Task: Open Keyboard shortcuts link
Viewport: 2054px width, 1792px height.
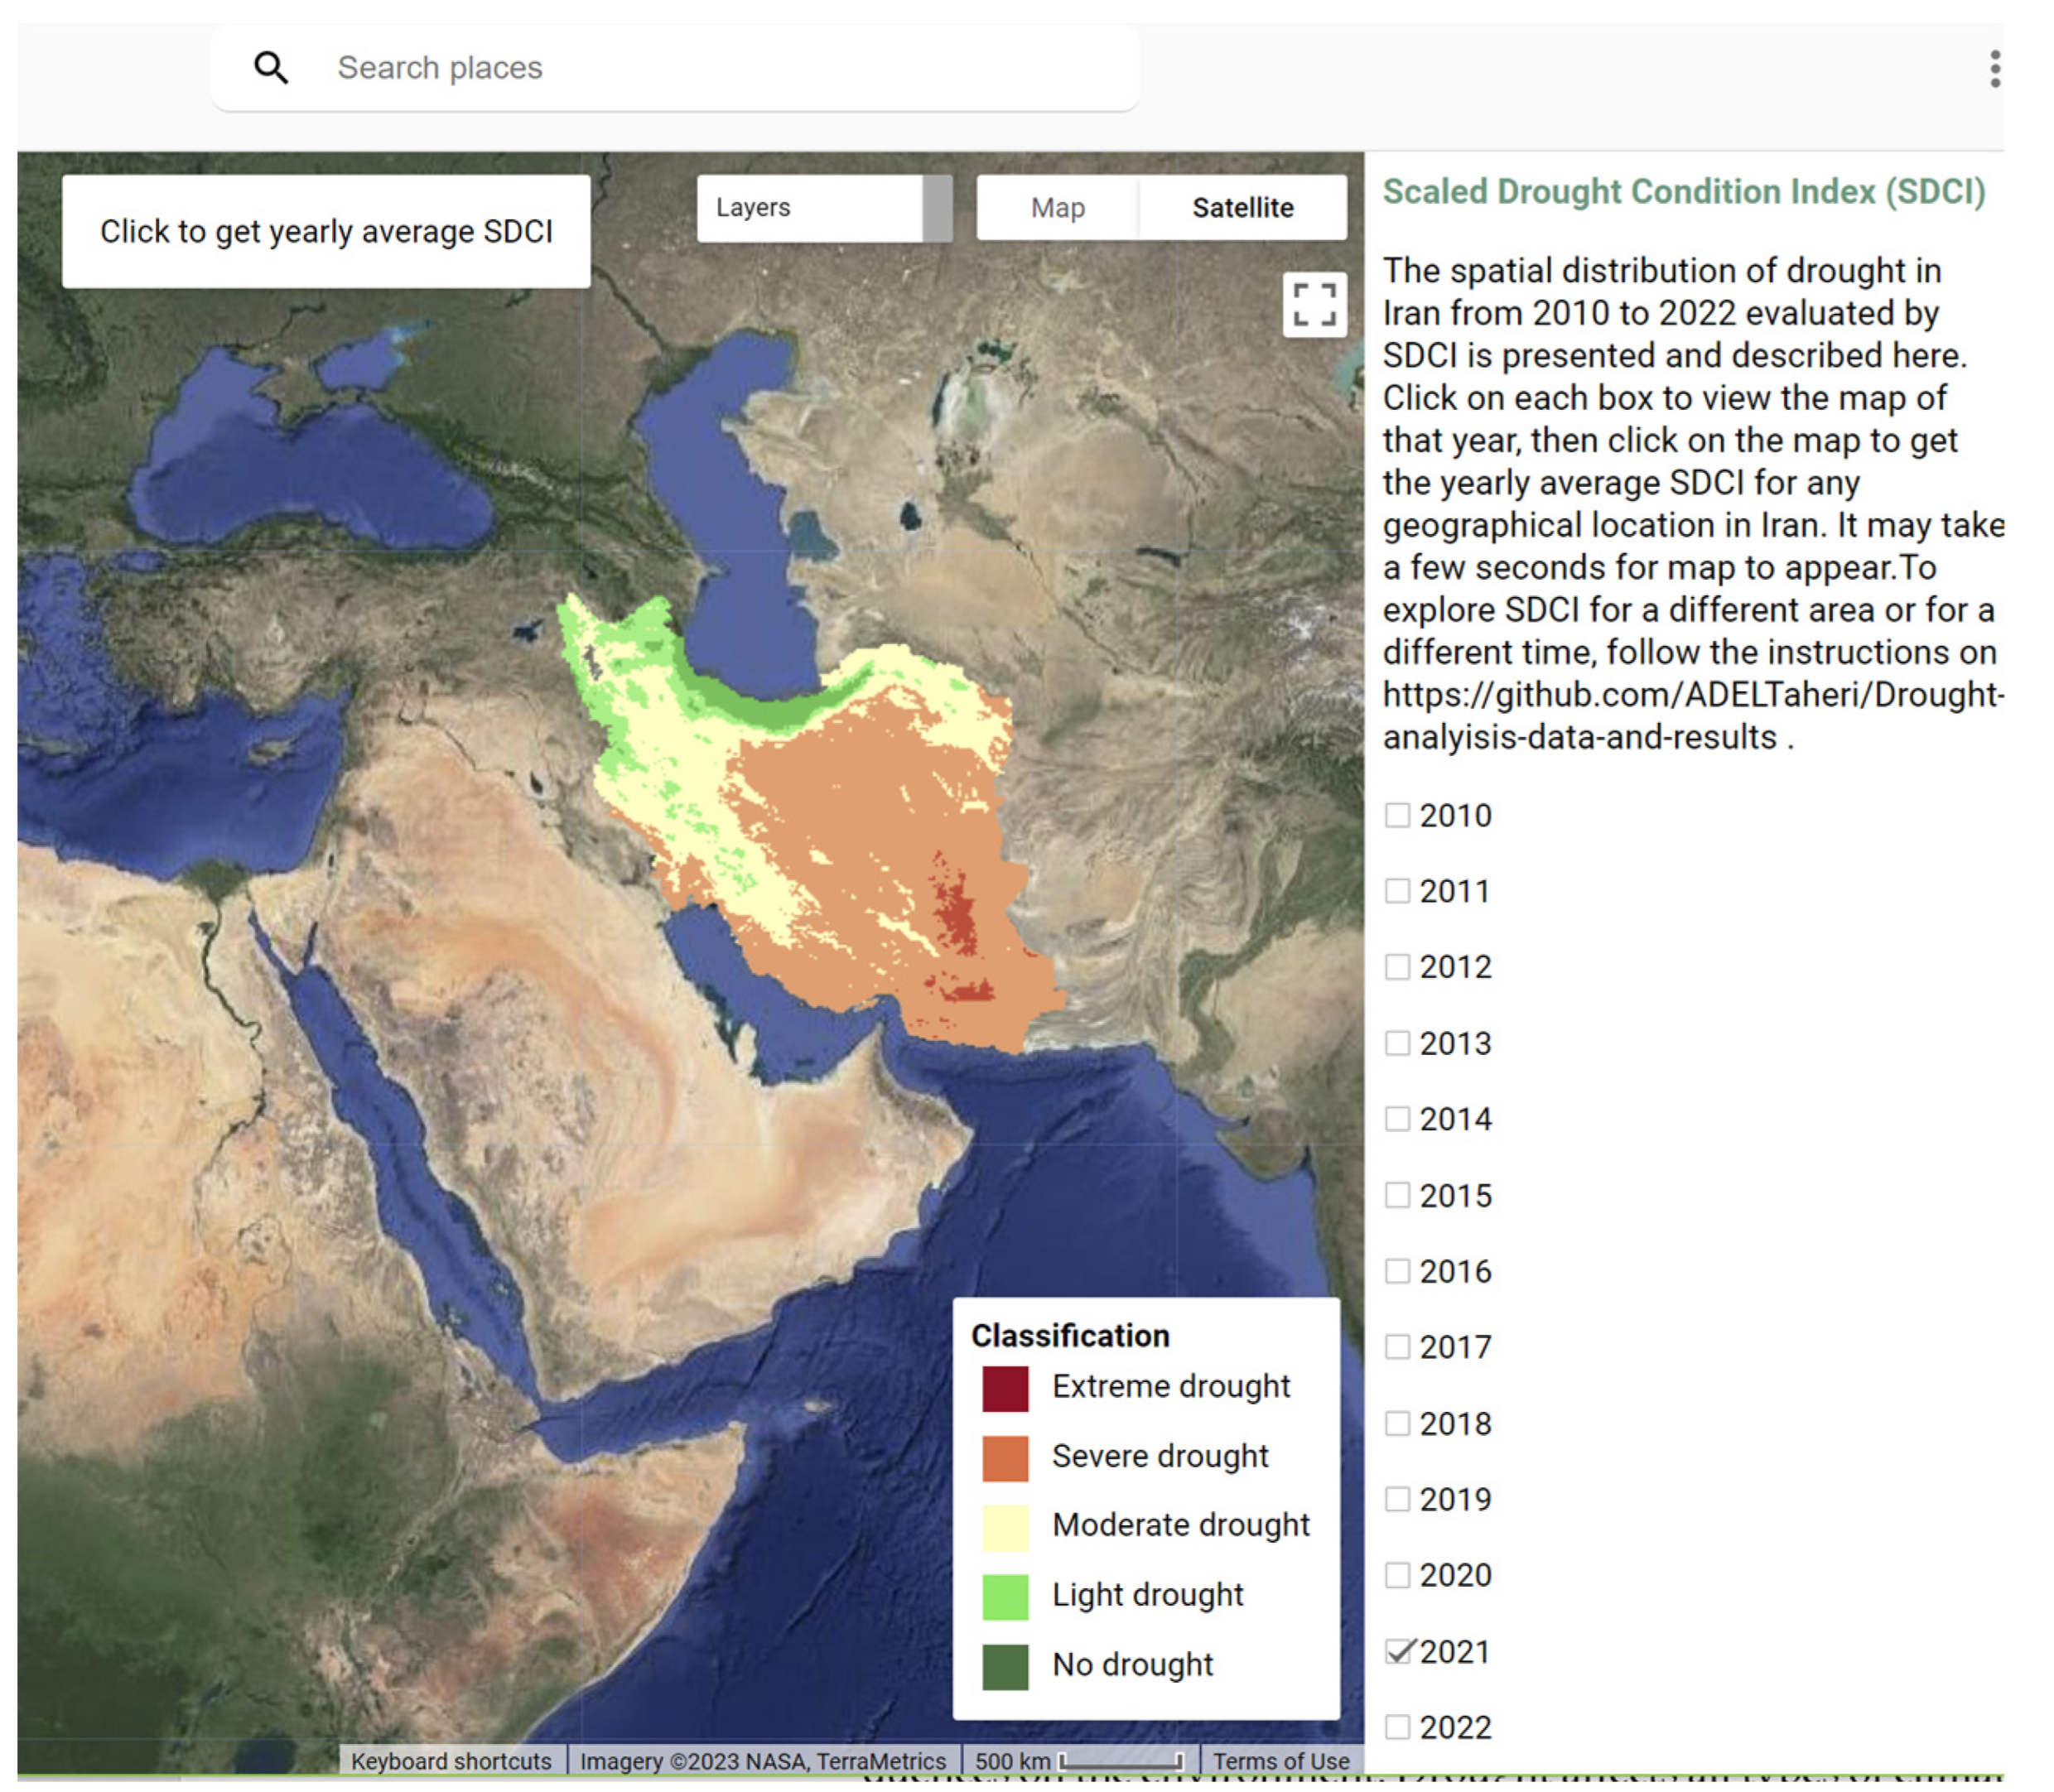Action: pos(451,1761)
